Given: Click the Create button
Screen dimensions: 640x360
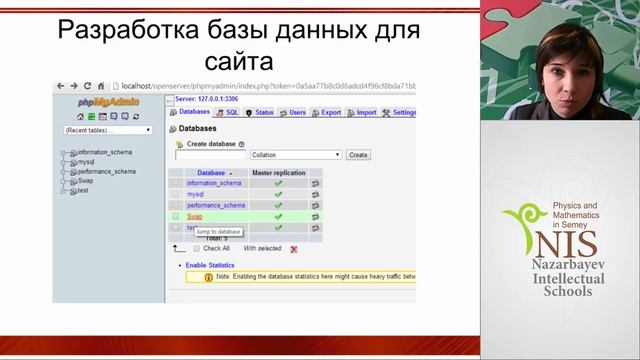Looking at the screenshot, I should pos(358,155).
